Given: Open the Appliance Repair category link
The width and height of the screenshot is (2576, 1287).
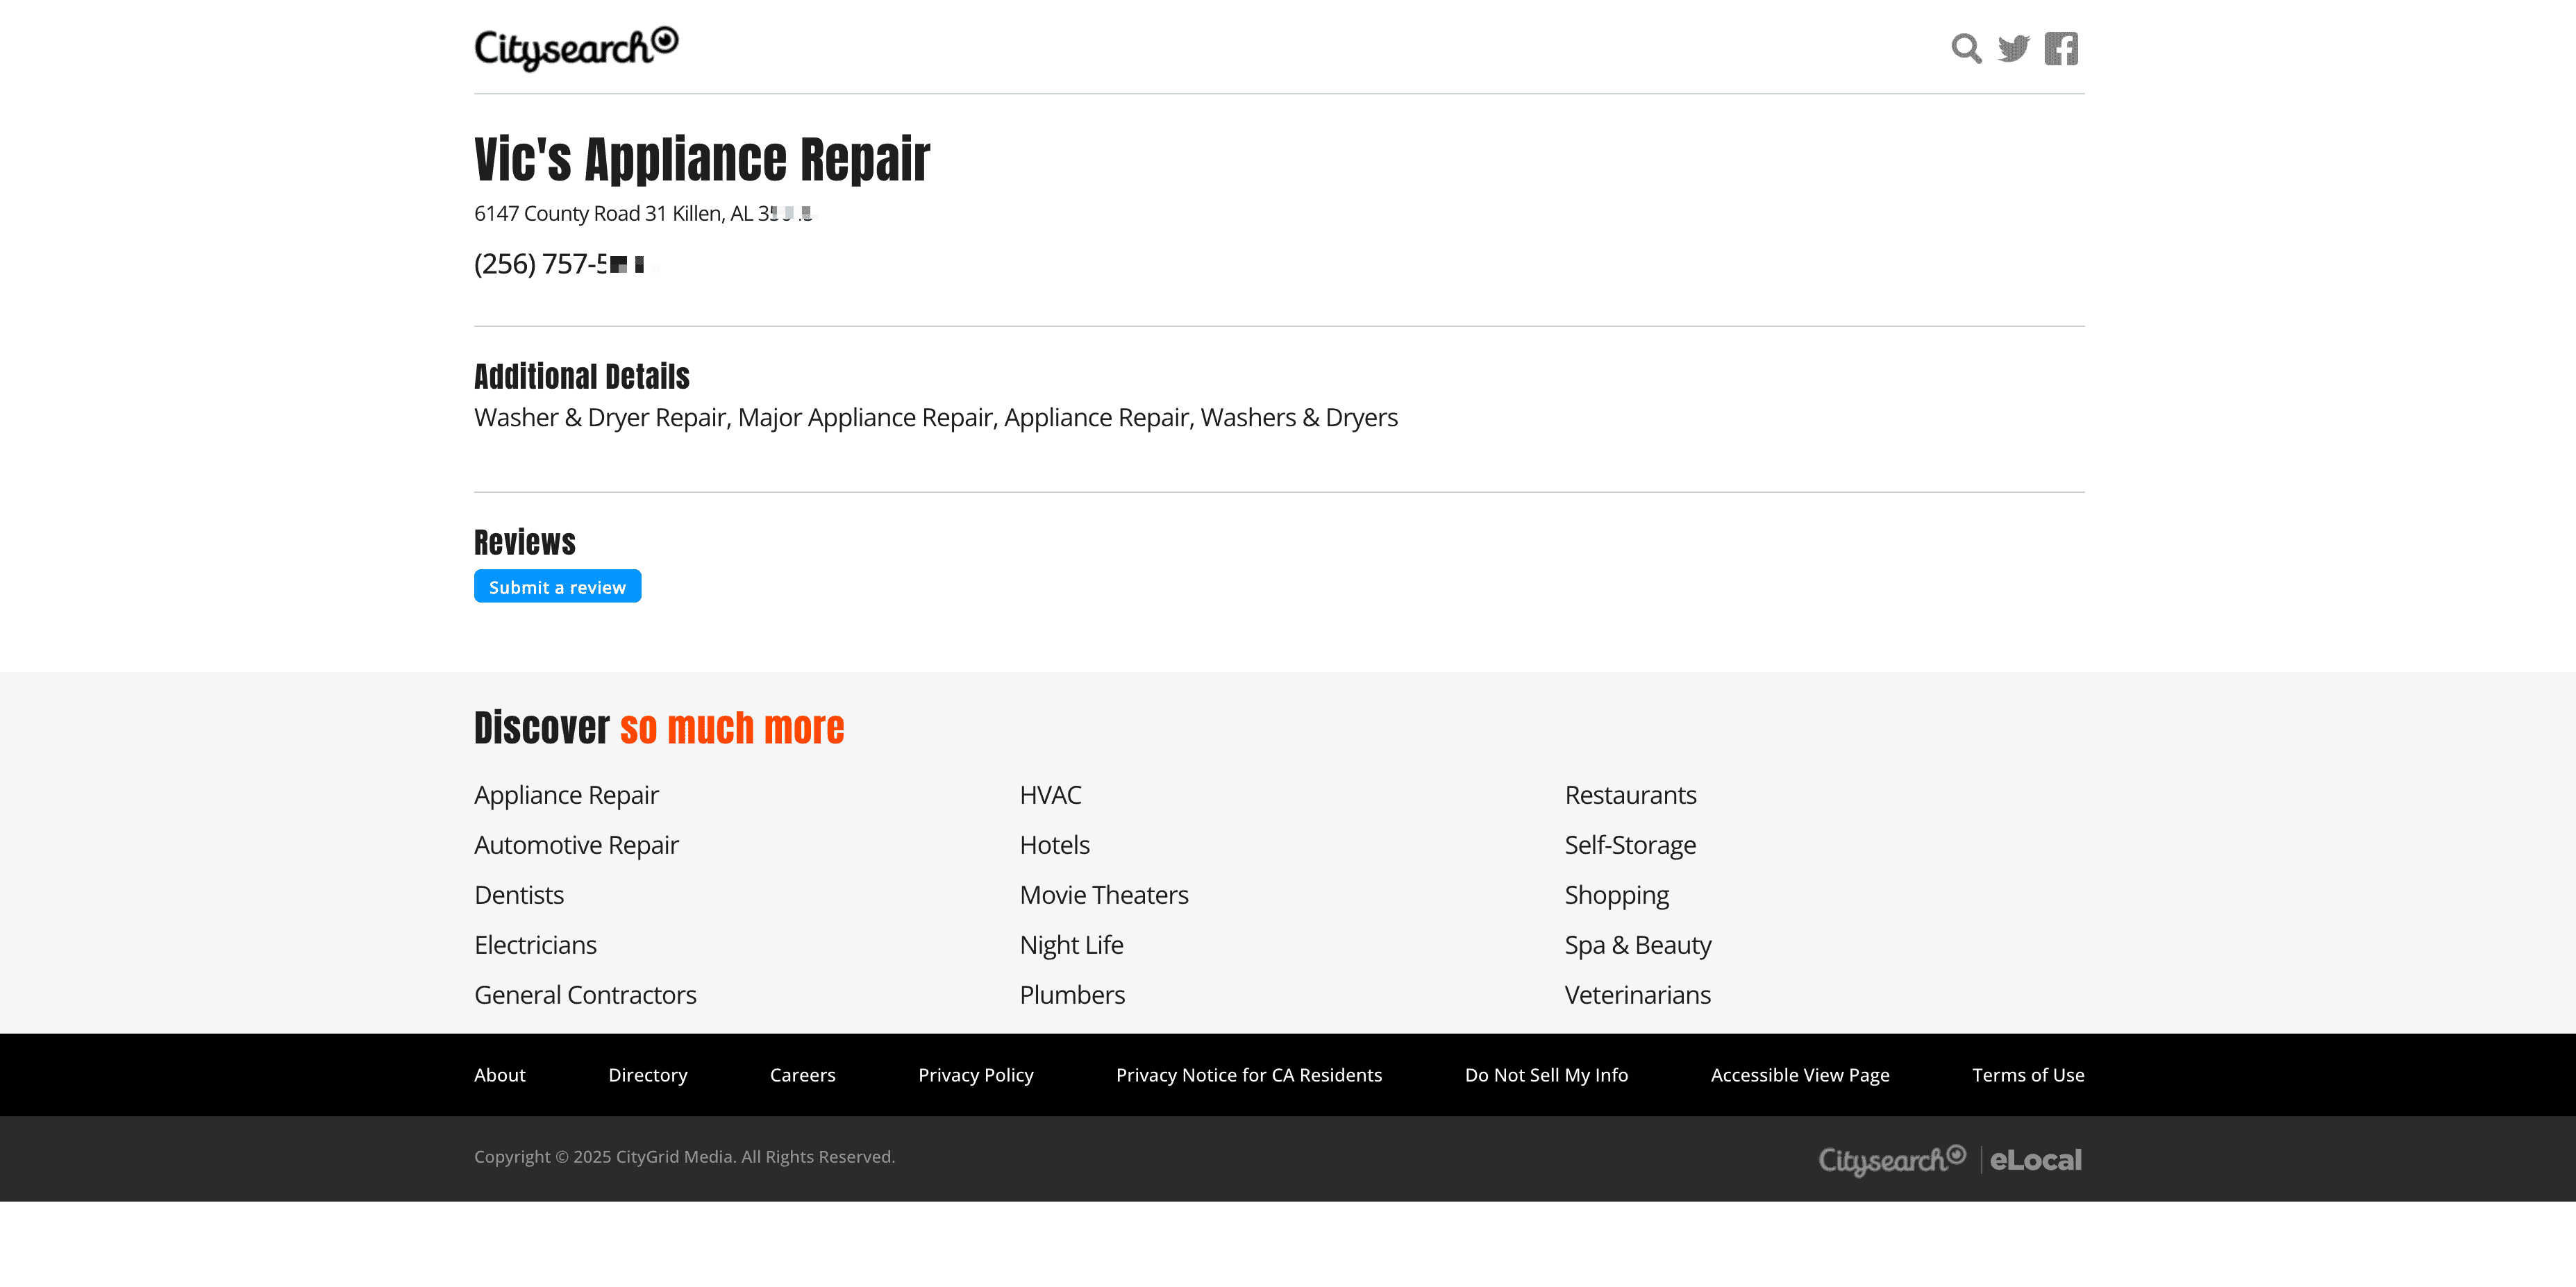Looking at the screenshot, I should pos(566,795).
